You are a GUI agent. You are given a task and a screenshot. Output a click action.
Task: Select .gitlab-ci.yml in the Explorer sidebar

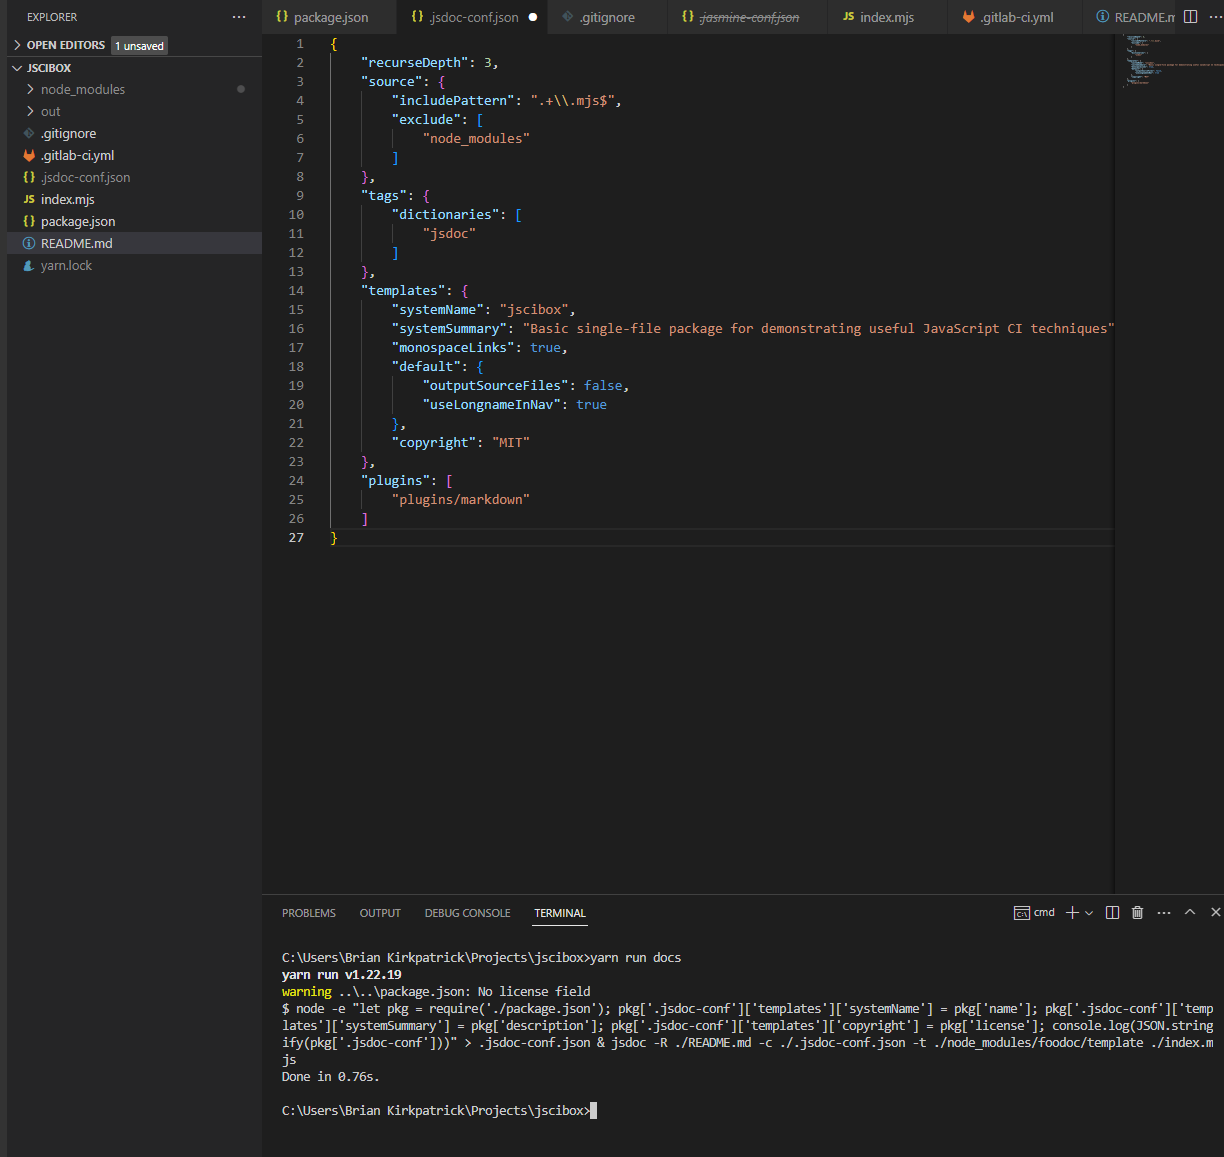click(75, 155)
